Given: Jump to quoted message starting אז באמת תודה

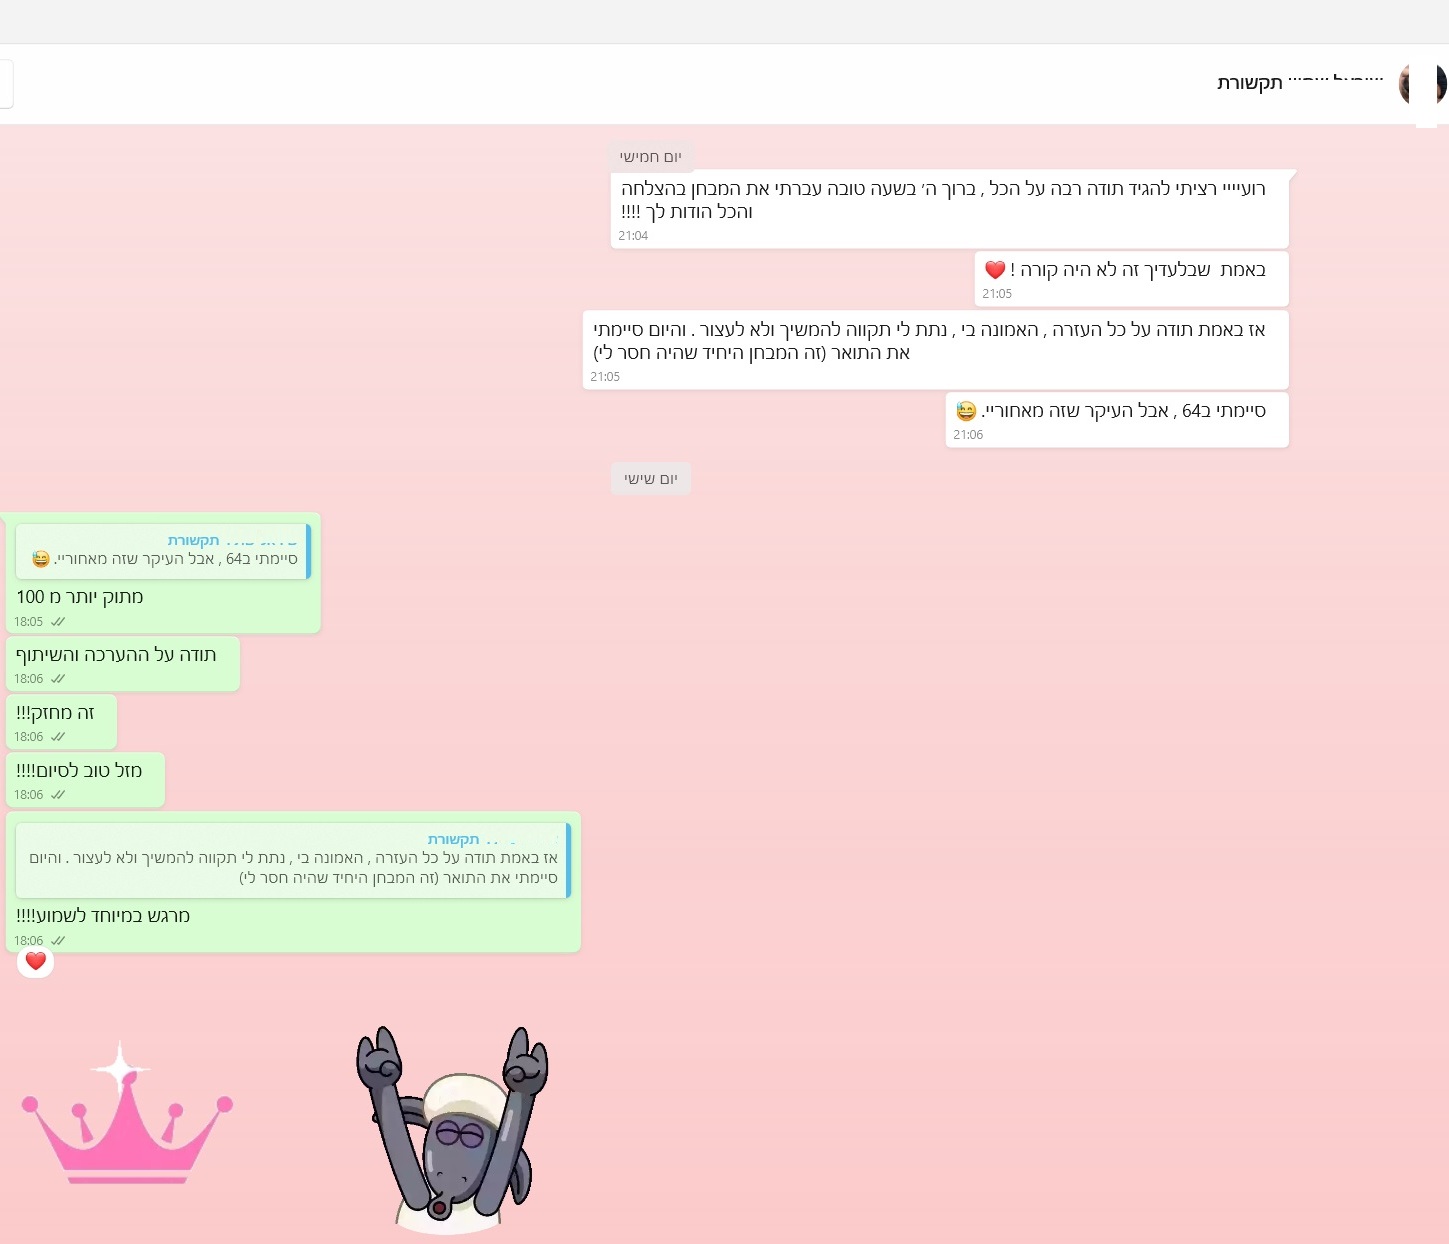Looking at the screenshot, I should pyautogui.click(x=293, y=860).
